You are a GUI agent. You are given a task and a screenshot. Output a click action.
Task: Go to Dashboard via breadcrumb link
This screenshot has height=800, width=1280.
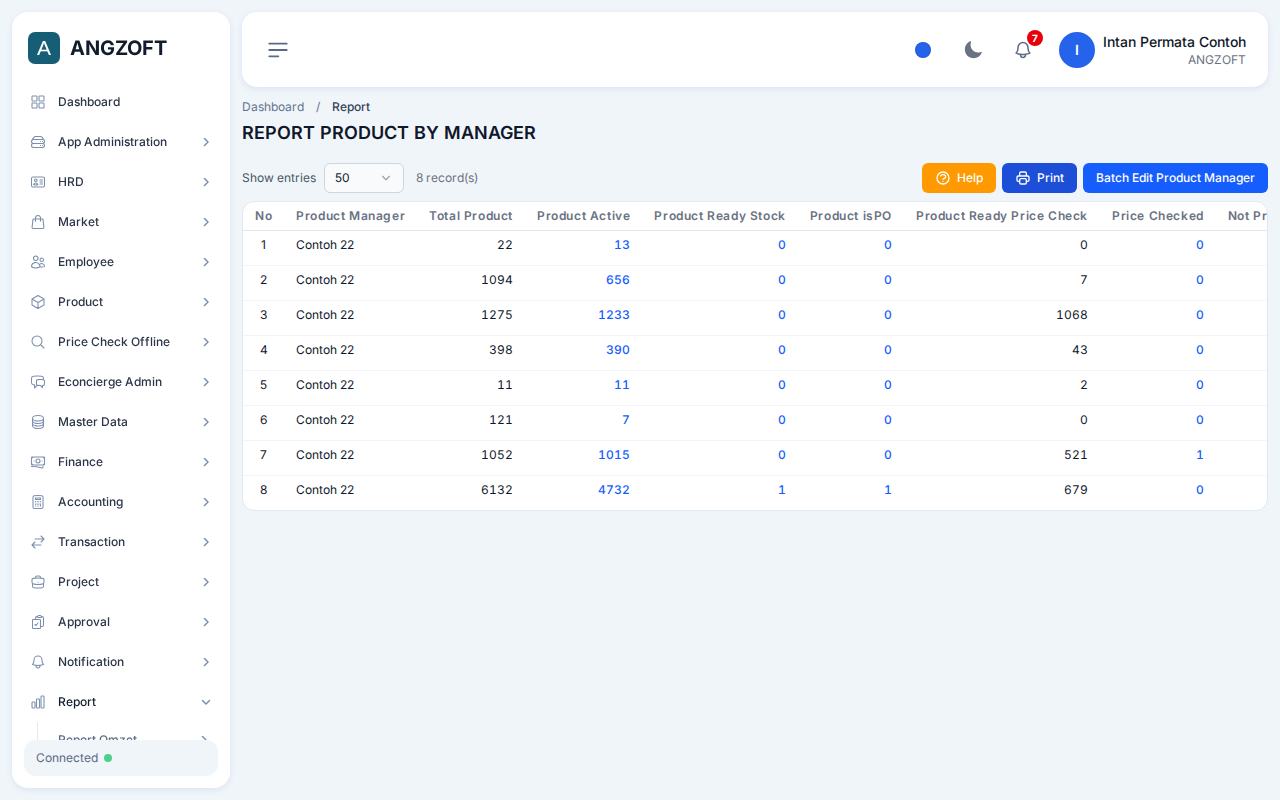pyautogui.click(x=273, y=107)
